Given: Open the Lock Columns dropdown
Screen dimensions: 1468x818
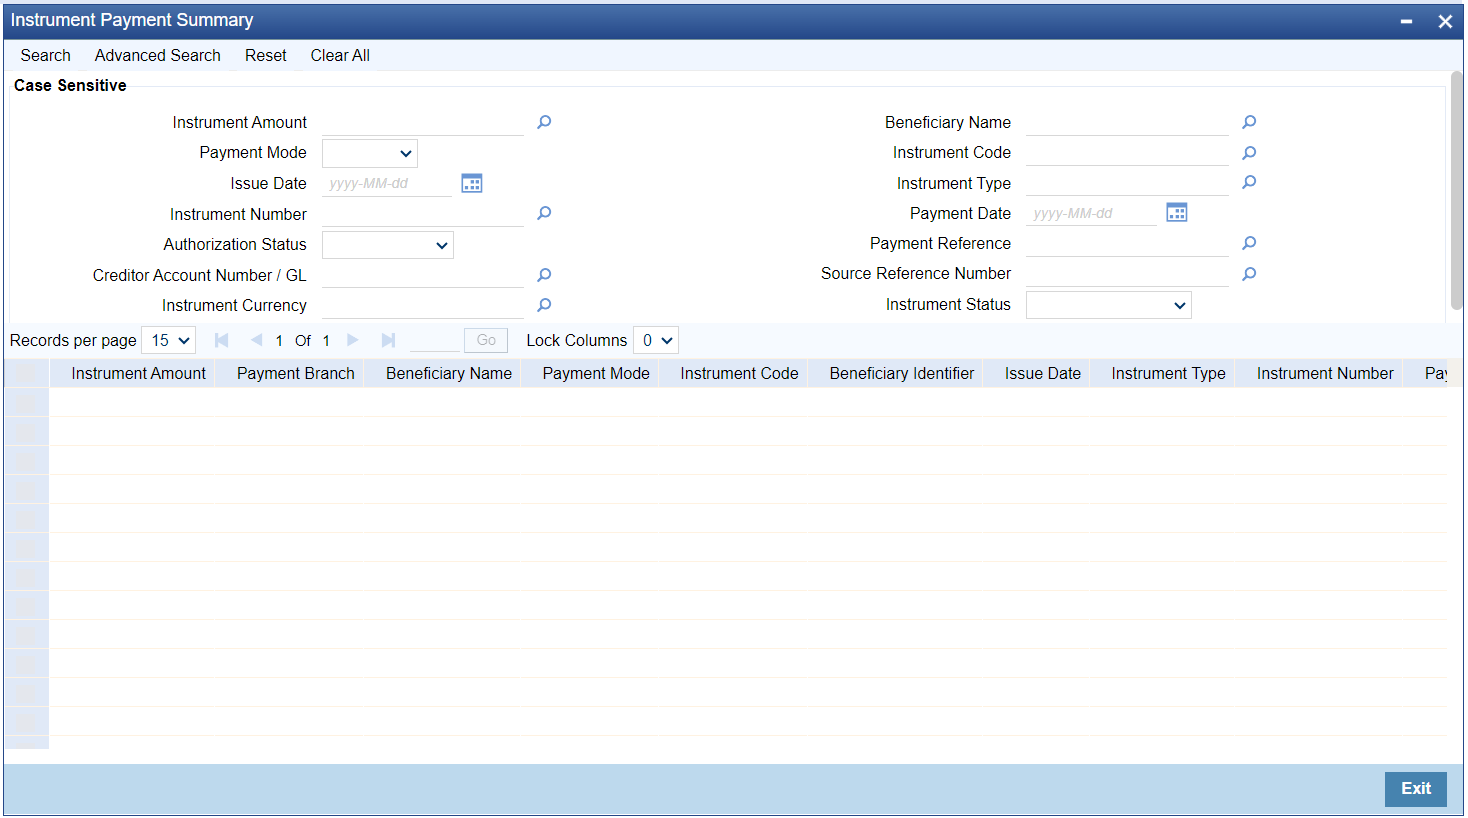Looking at the screenshot, I should [656, 340].
